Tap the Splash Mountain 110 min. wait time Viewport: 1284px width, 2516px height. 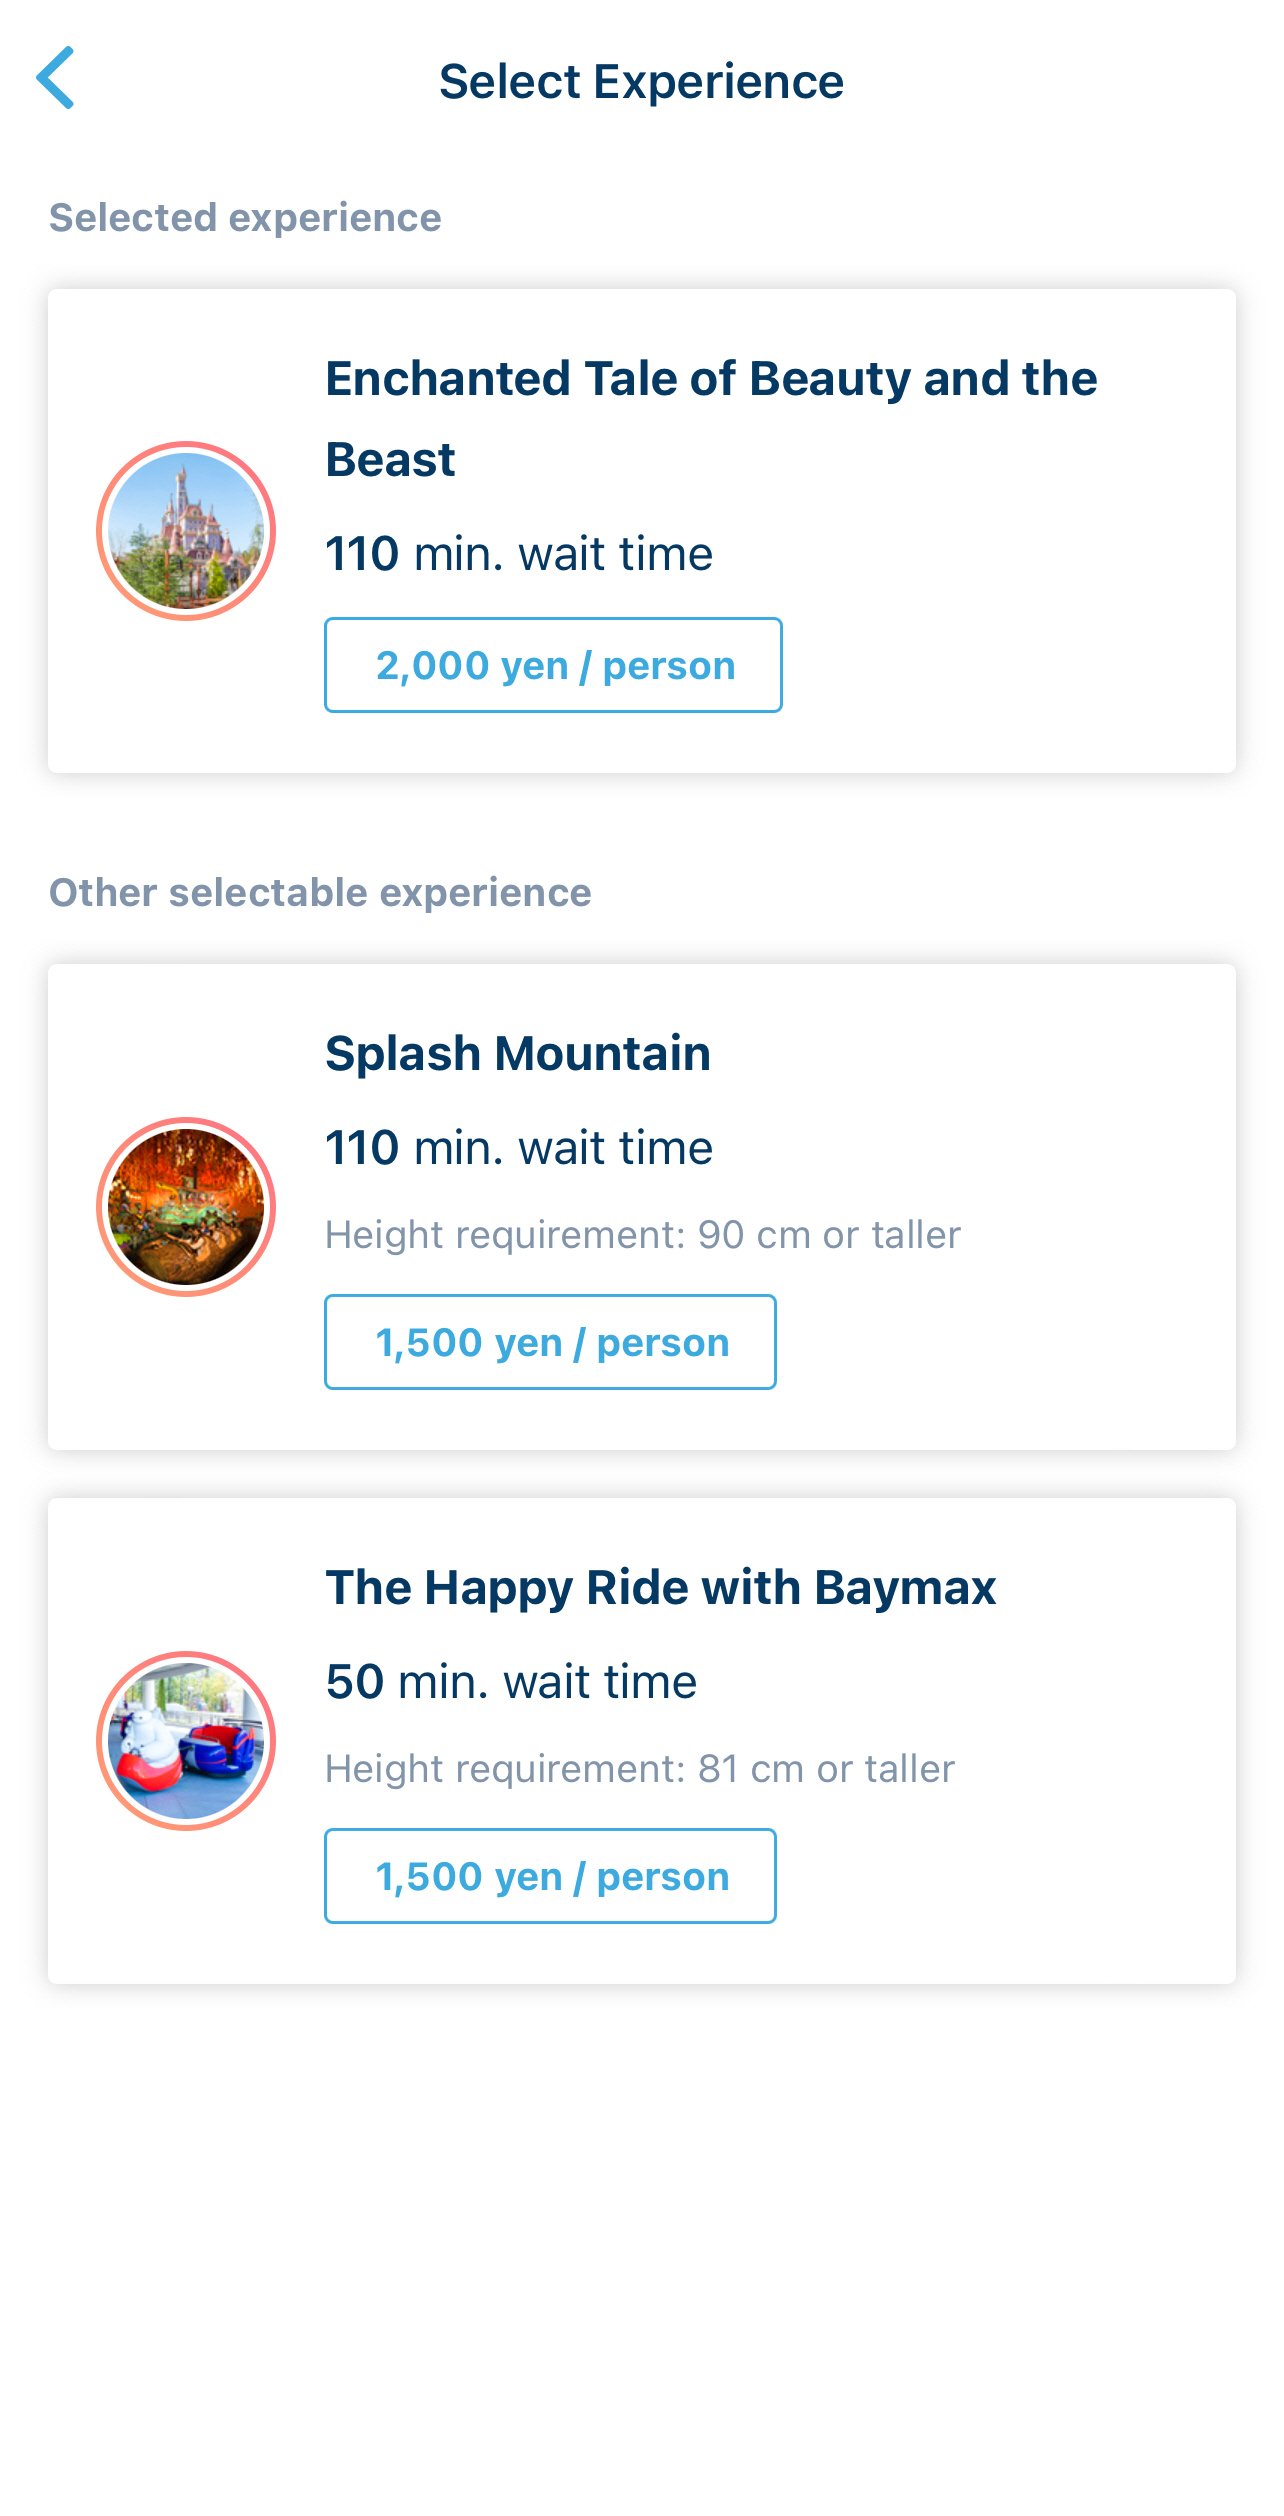pyautogui.click(x=519, y=1148)
